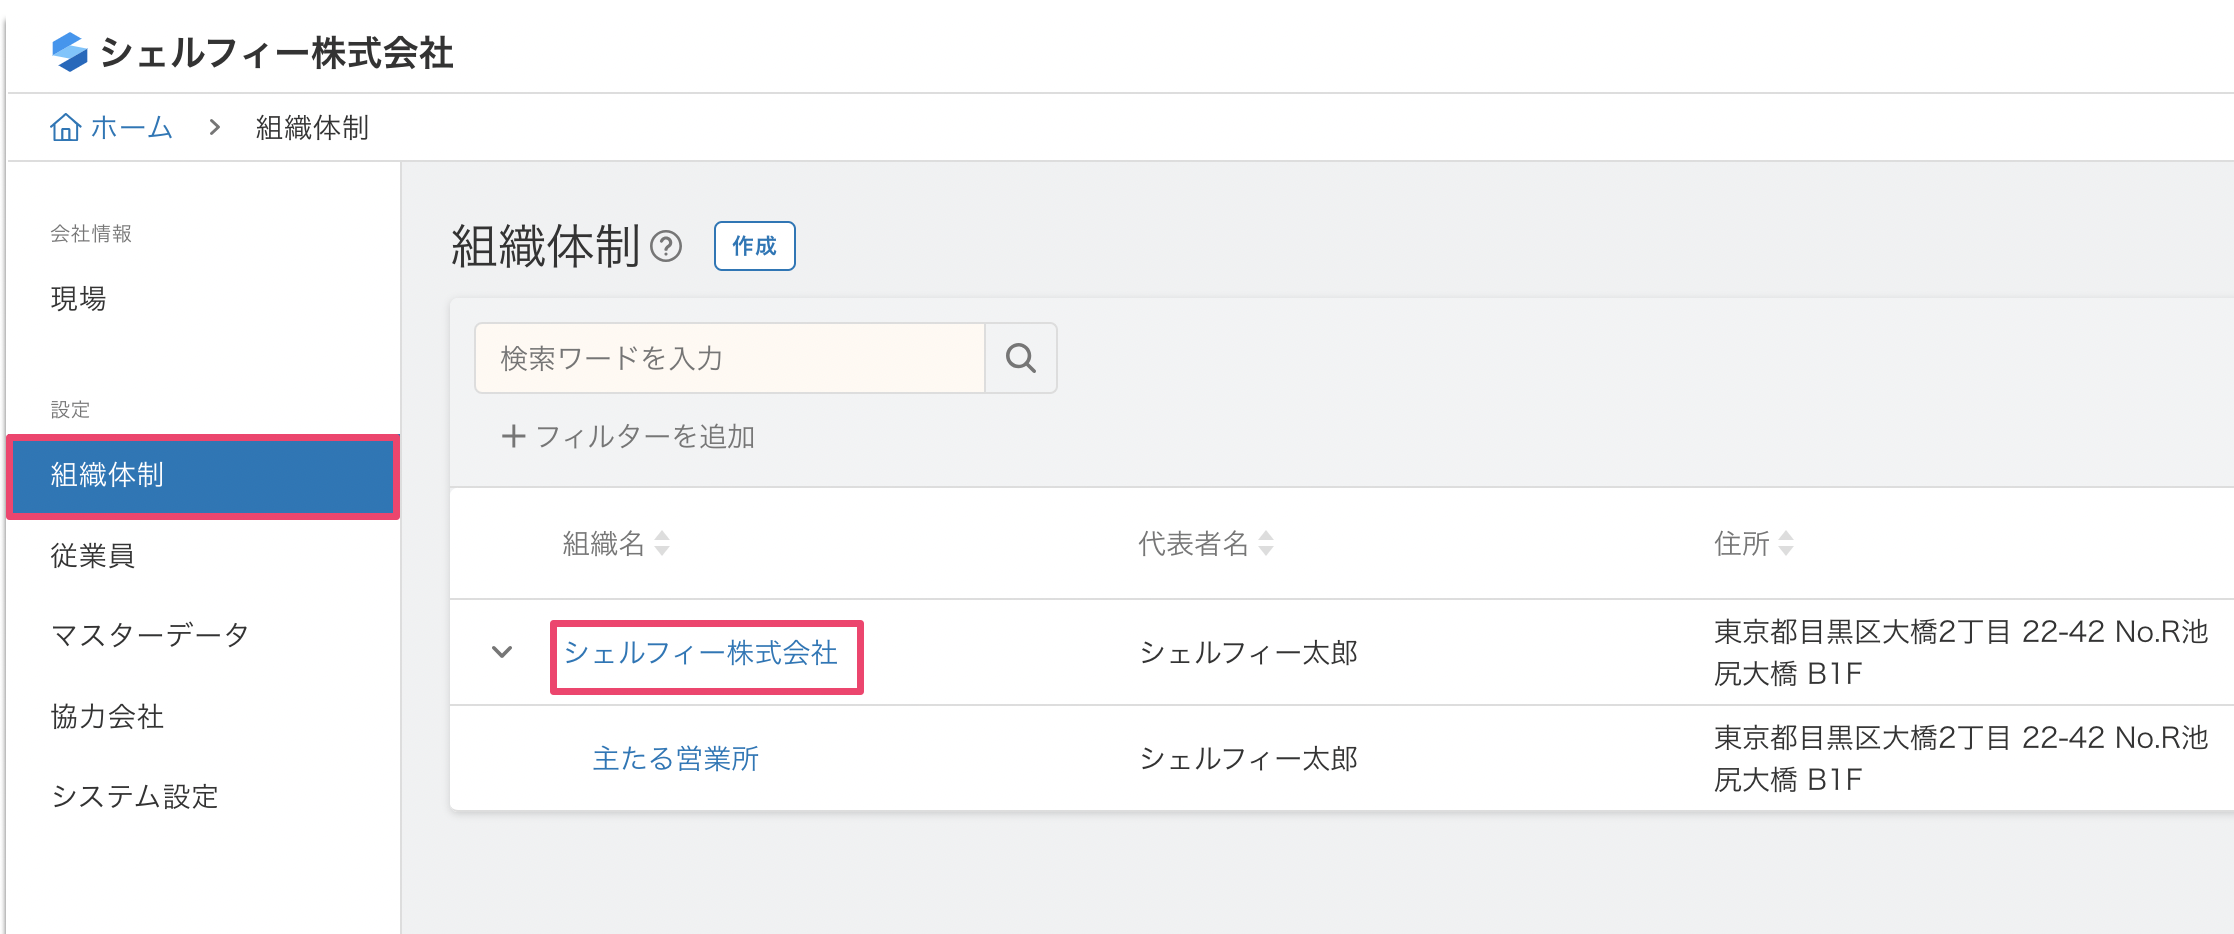This screenshot has height=934, width=2234.
Task: Open 現場 in the sidebar
Action: click(x=78, y=298)
